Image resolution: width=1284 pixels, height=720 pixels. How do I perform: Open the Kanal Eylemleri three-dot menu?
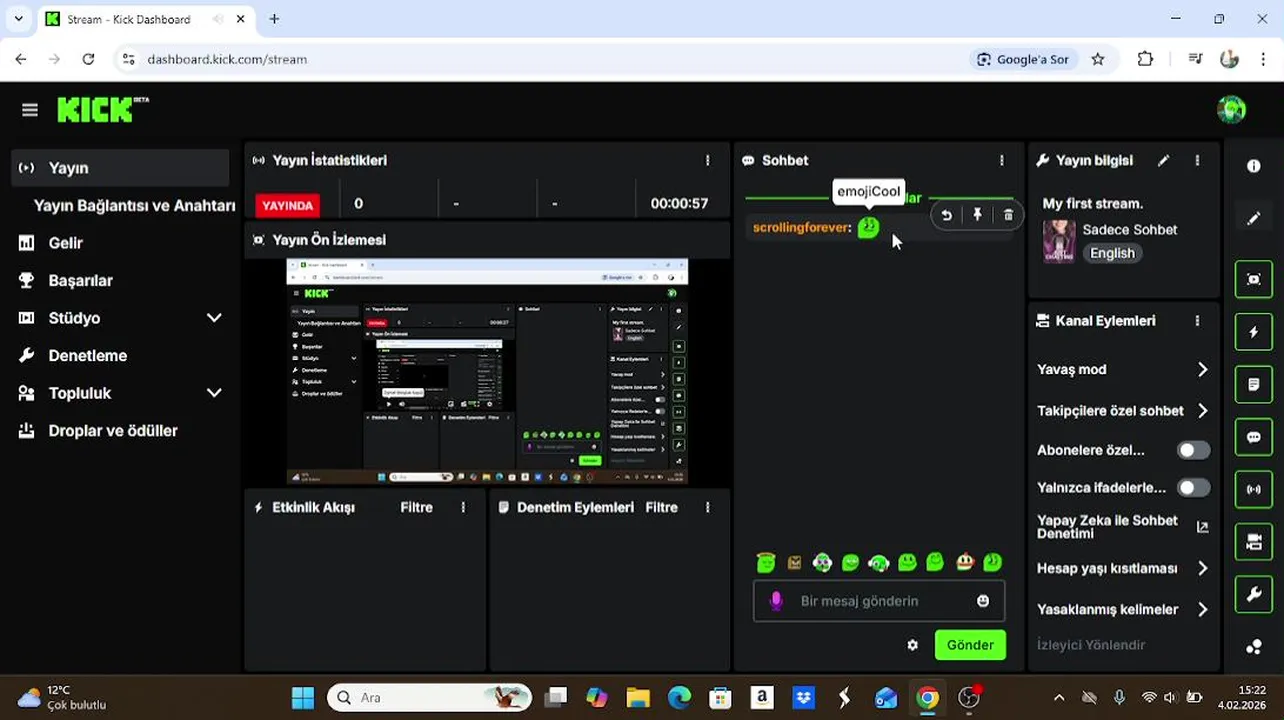1197,321
